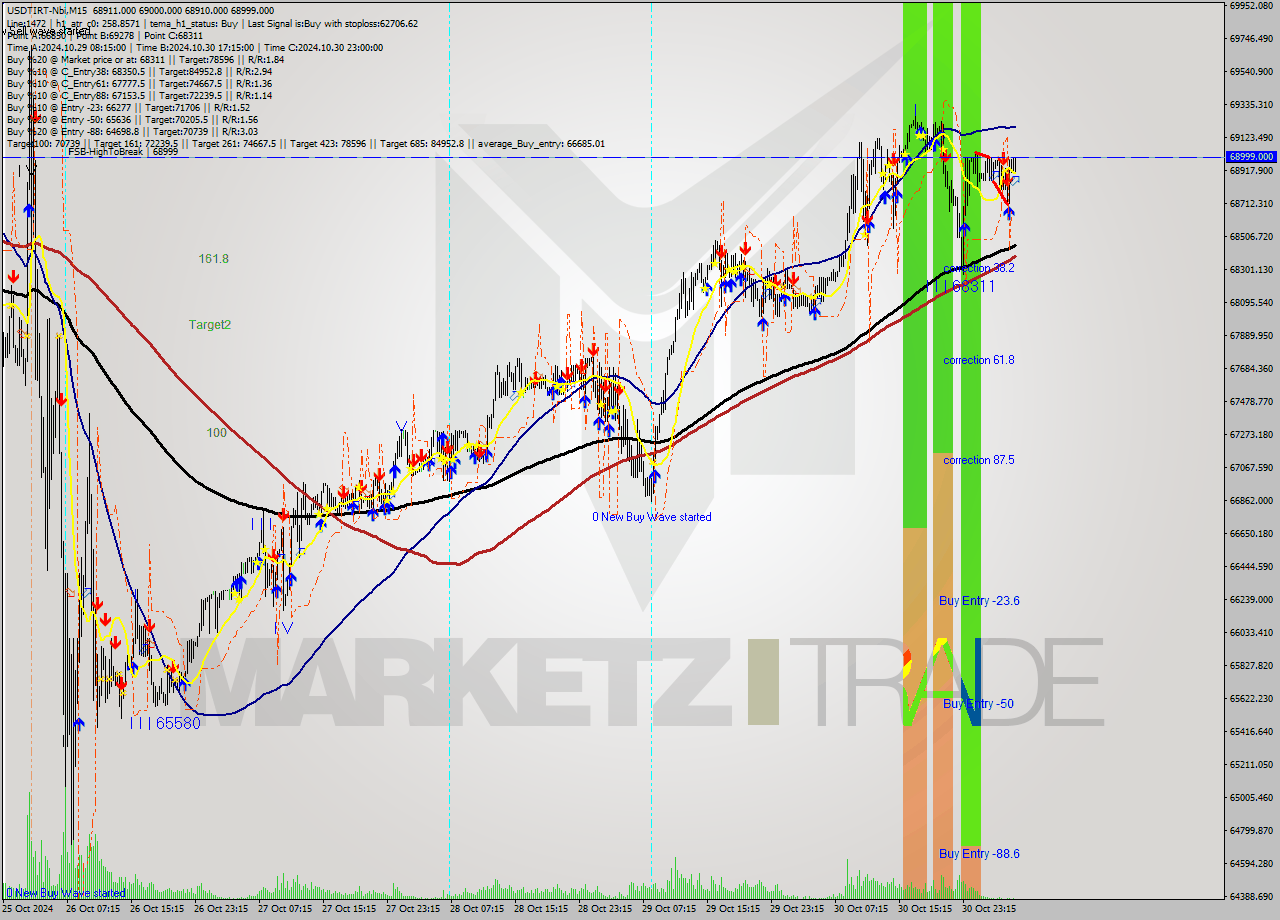Click the 'Entry -23: 66277' line
Image resolution: width=1280 pixels, height=920 pixels.
[x=128, y=107]
